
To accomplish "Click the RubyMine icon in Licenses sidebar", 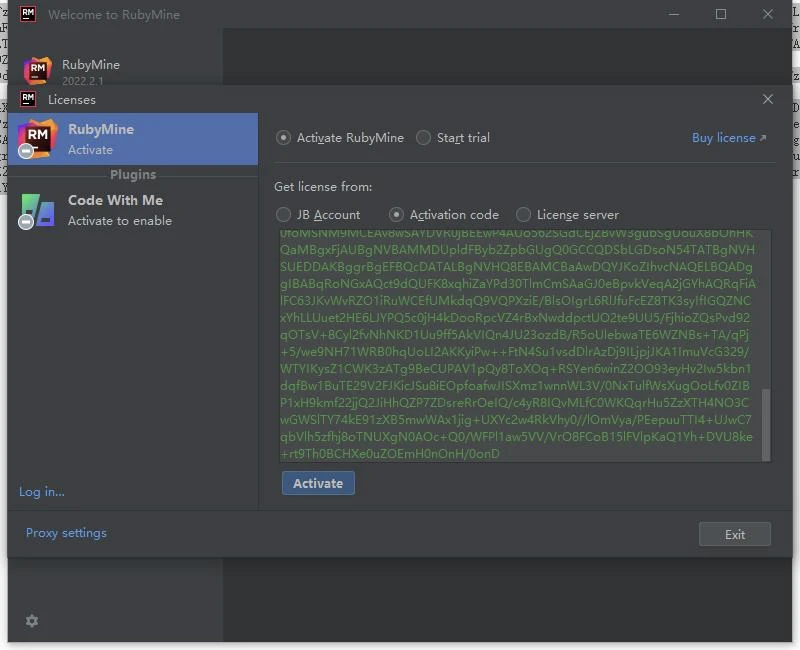I will pos(37,138).
